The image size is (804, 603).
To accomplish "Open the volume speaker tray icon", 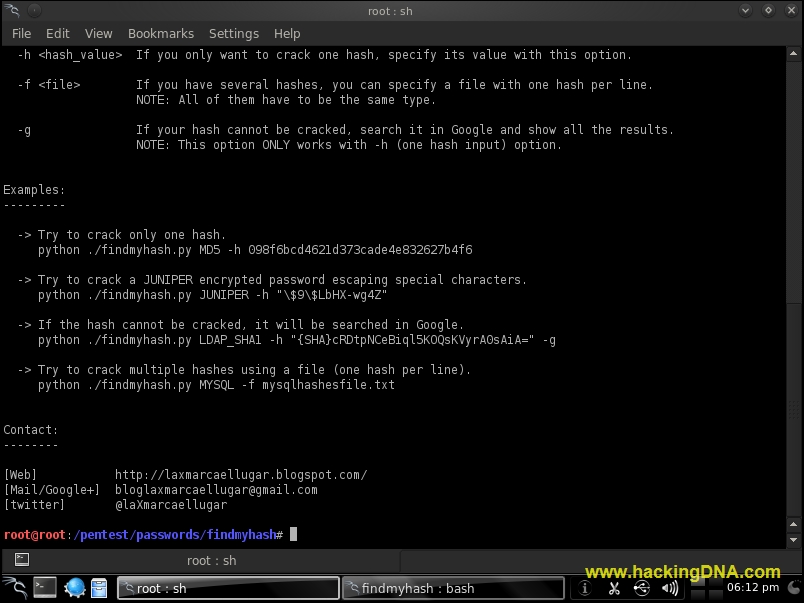I will [670, 589].
